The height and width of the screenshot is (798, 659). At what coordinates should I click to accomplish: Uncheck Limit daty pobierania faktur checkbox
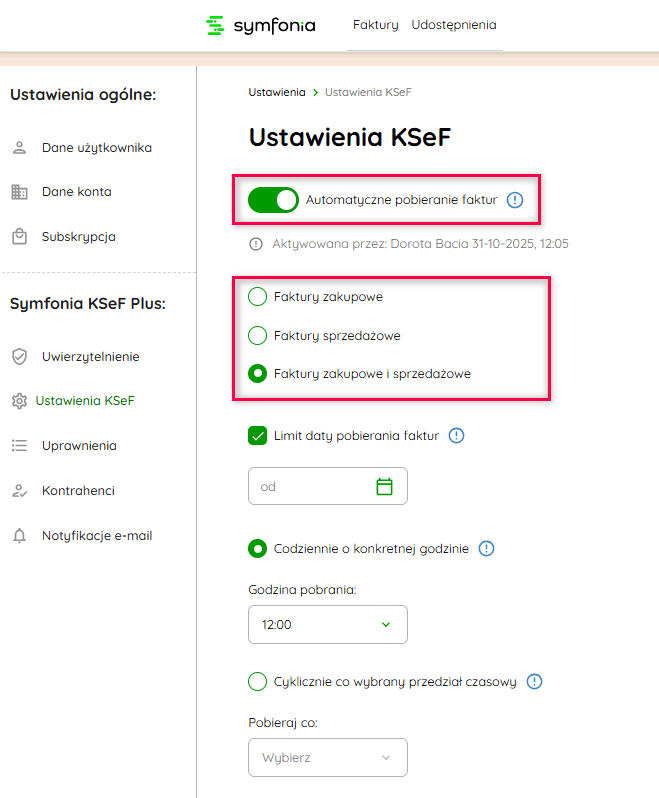[258, 435]
